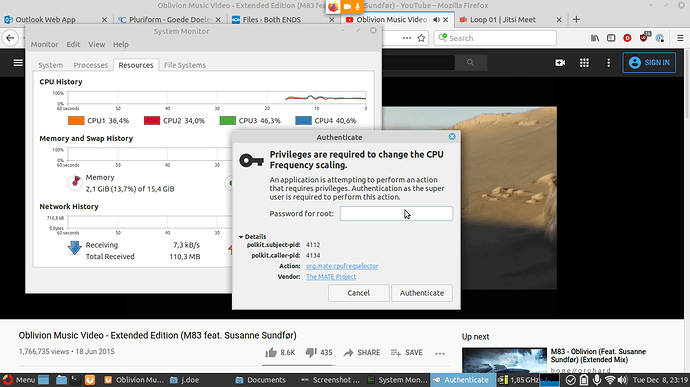Pick the CPU1 orange color swatch

click(76, 121)
